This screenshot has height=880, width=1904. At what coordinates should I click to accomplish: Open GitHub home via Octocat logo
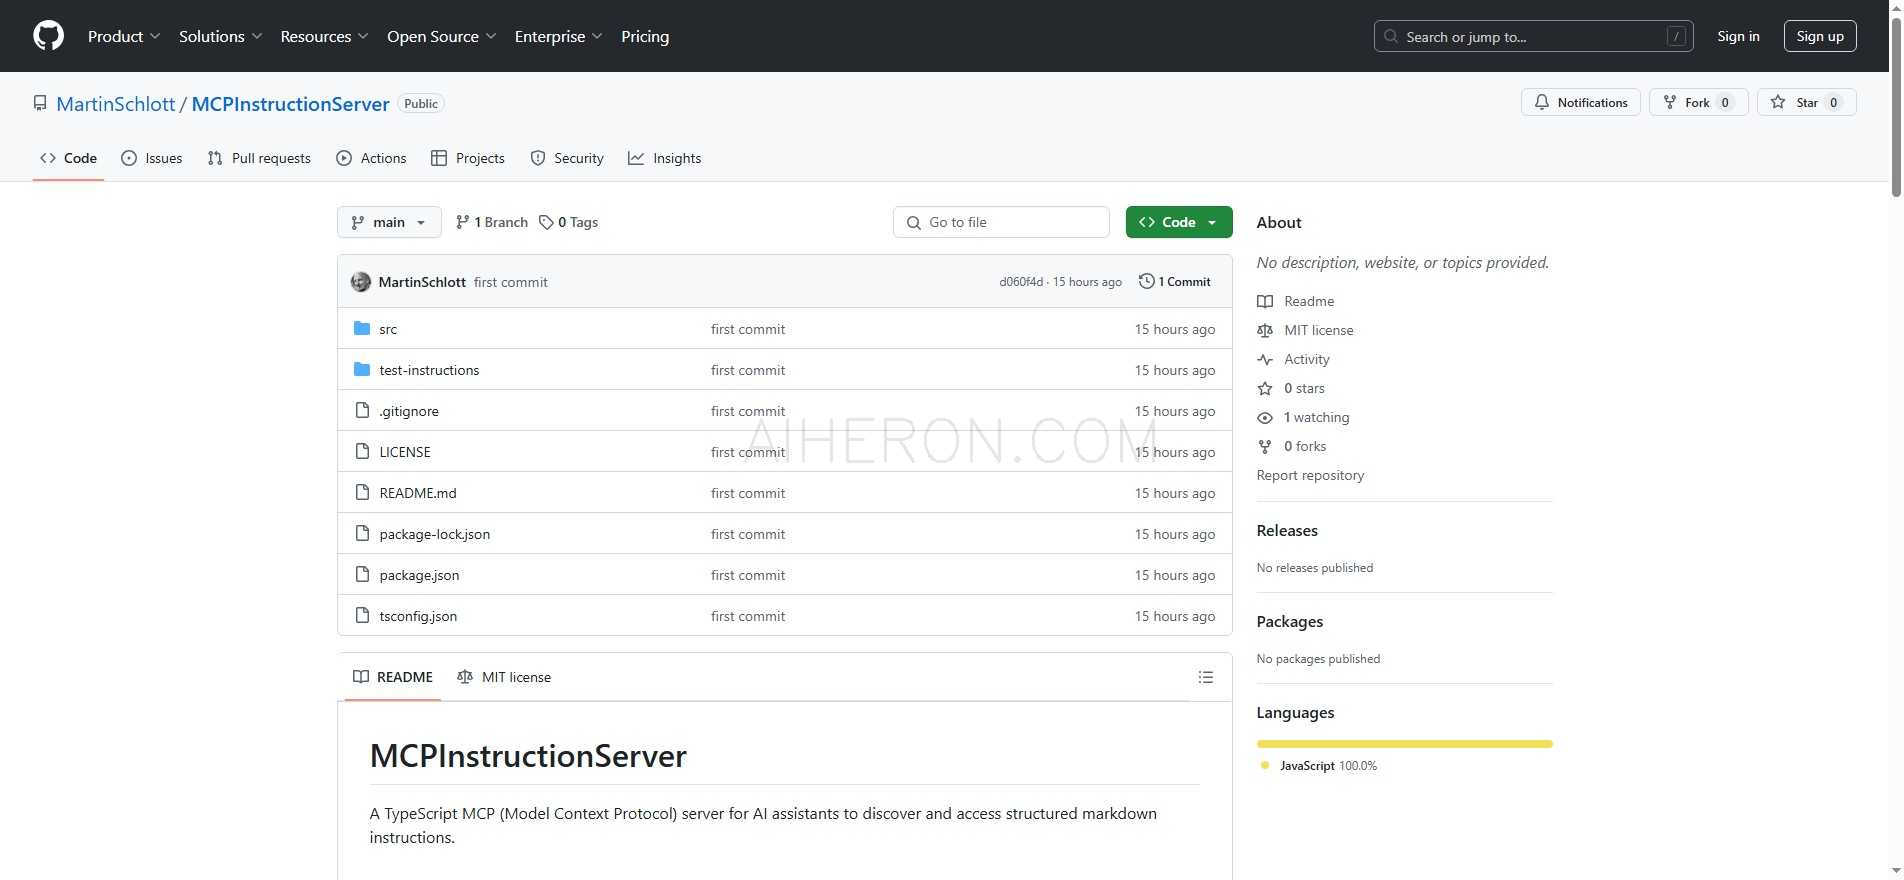(x=48, y=36)
